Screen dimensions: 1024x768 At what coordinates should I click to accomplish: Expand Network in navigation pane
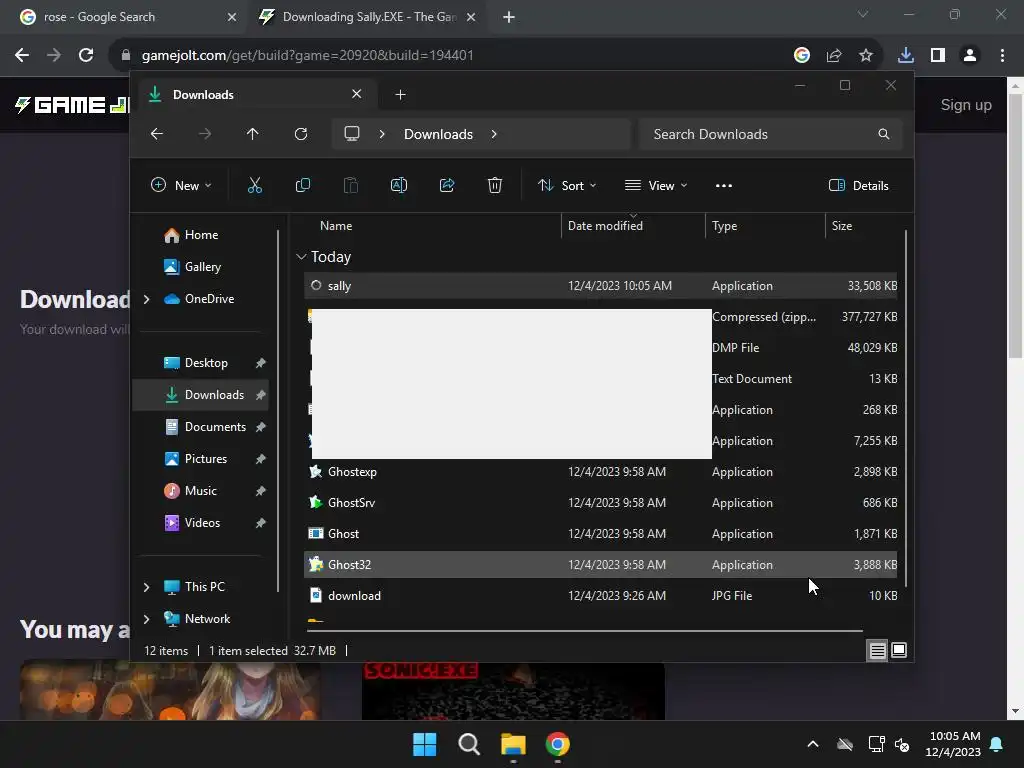(x=147, y=619)
